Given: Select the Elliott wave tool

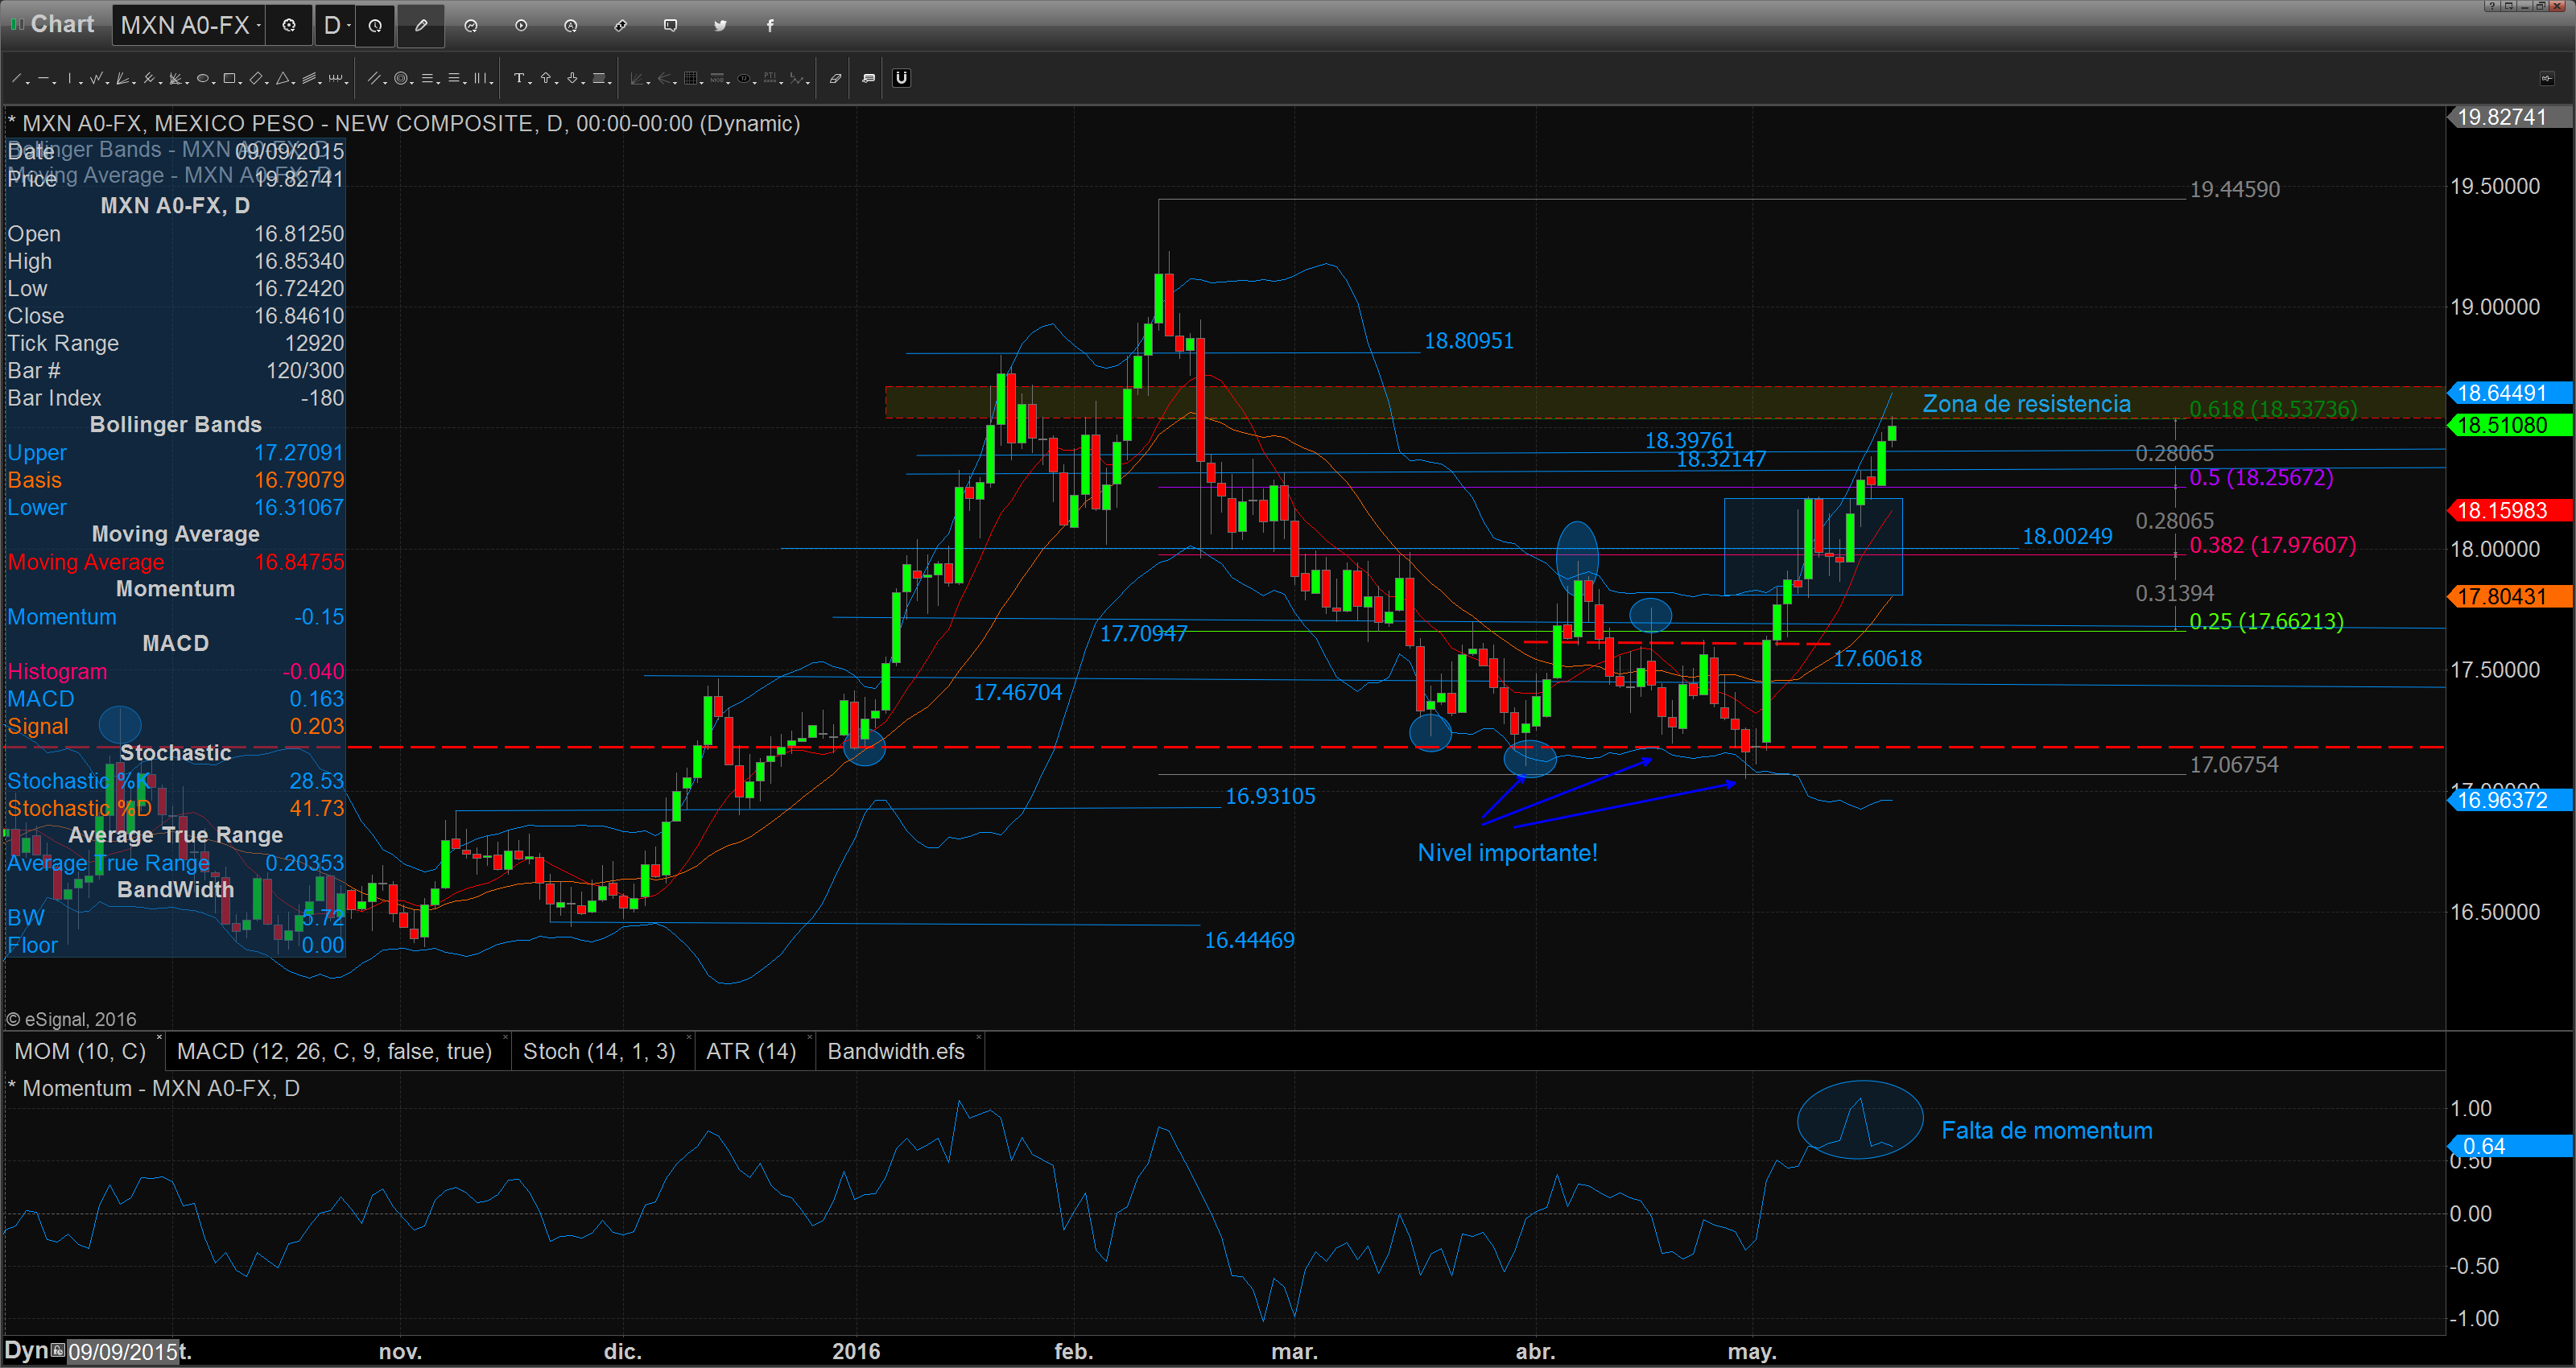Looking at the screenshot, I should click(x=796, y=78).
